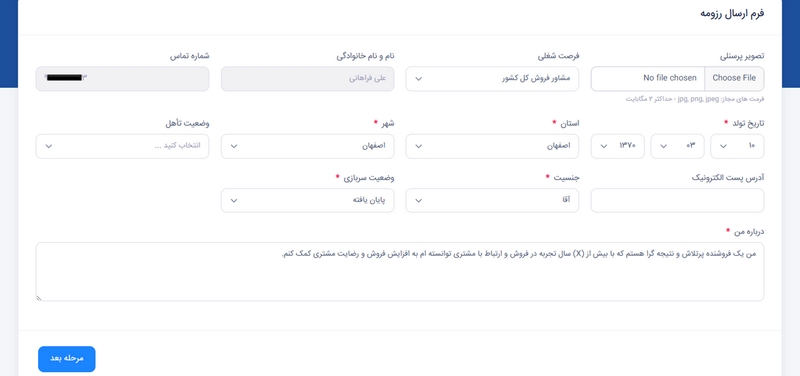Open the فرصت شغلی dropdown
The height and width of the screenshot is (376, 800).
[x=492, y=79]
